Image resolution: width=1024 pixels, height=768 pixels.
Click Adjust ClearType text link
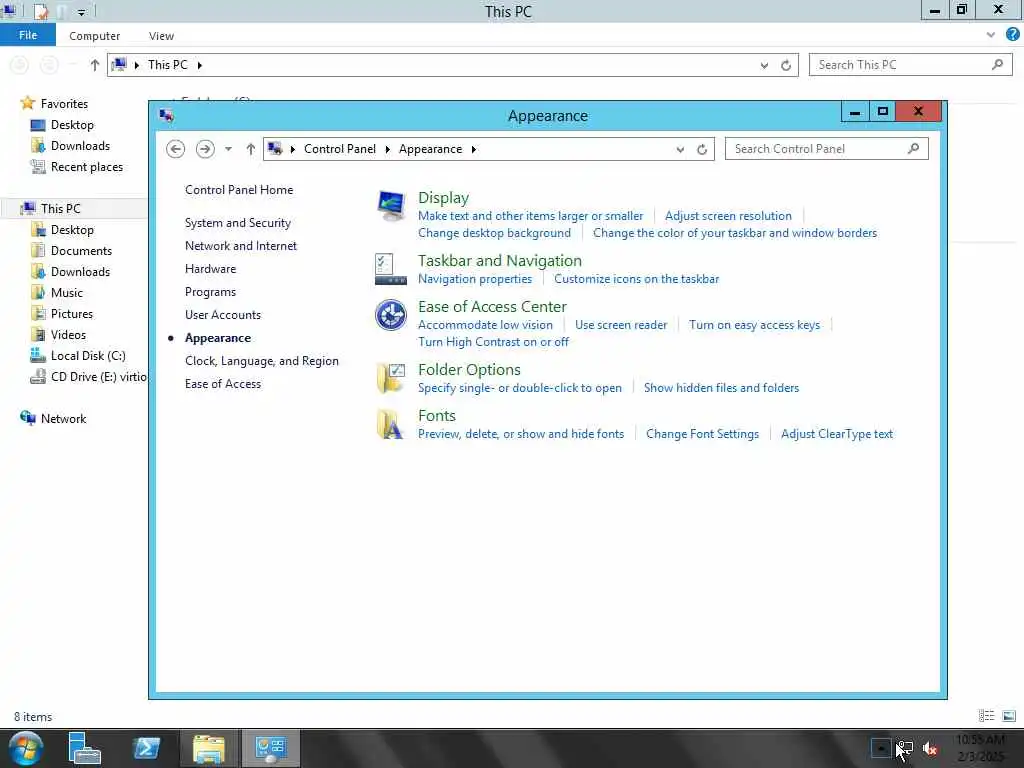coord(837,434)
